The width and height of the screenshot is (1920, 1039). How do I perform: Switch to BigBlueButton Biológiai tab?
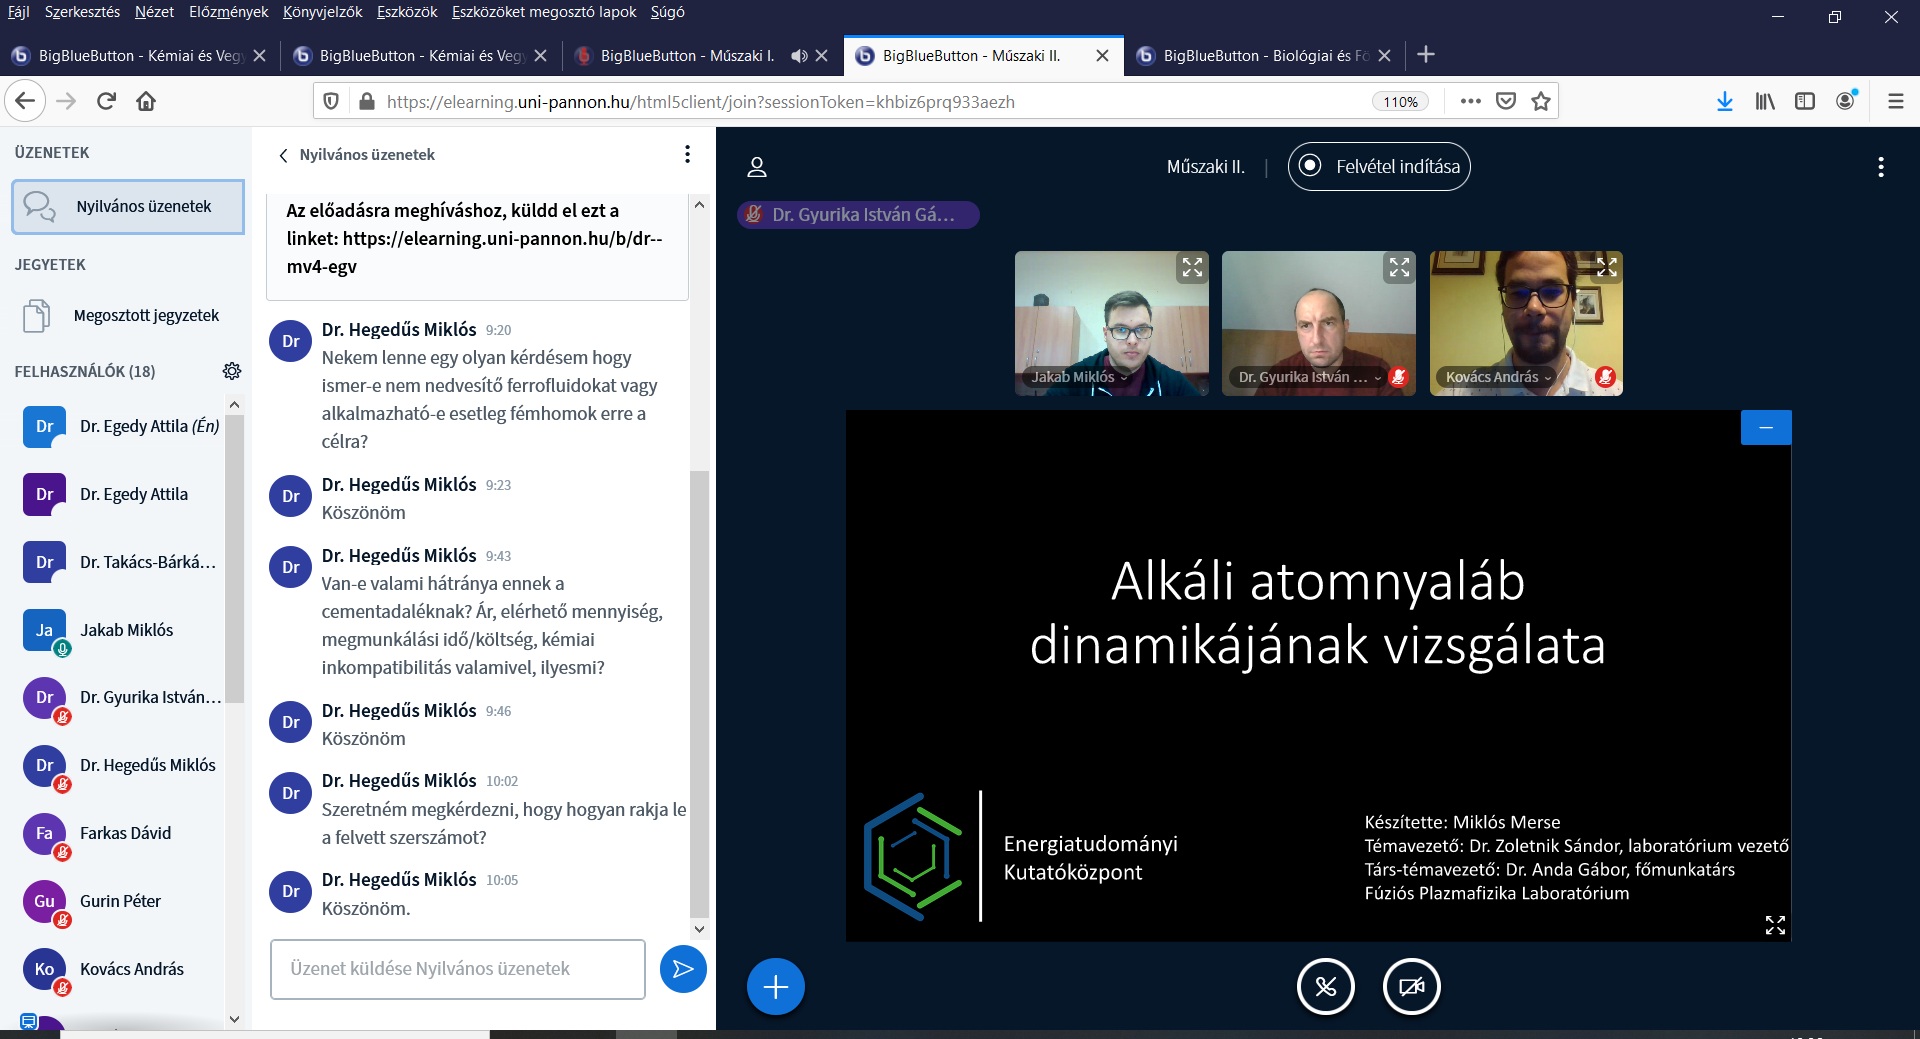pos(1264,56)
